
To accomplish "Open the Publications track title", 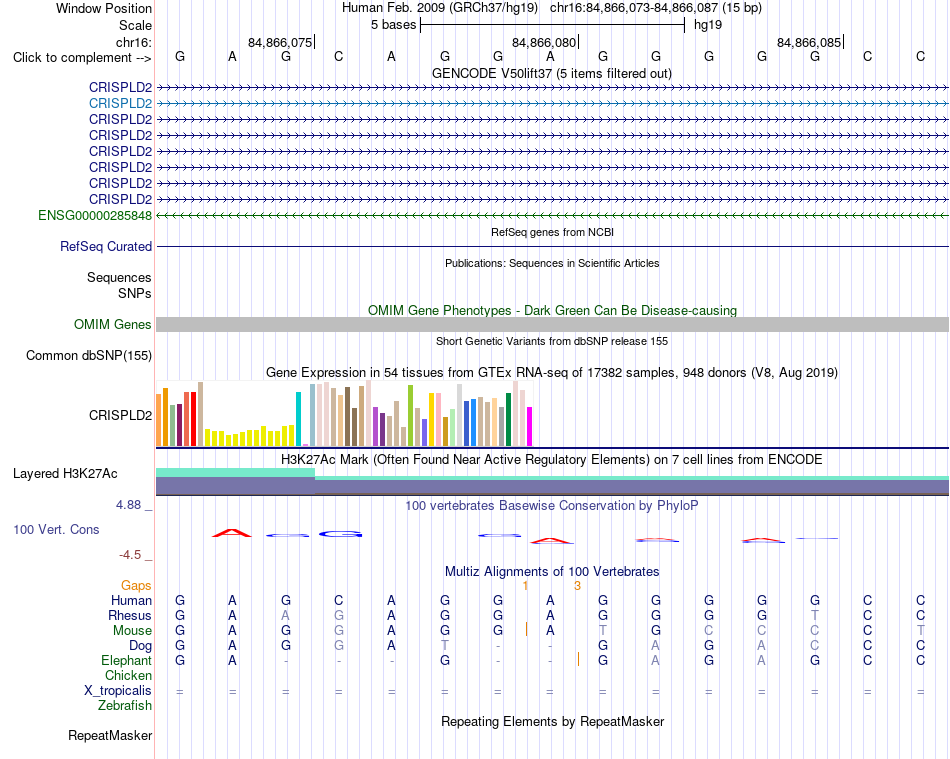I will [x=552, y=263].
